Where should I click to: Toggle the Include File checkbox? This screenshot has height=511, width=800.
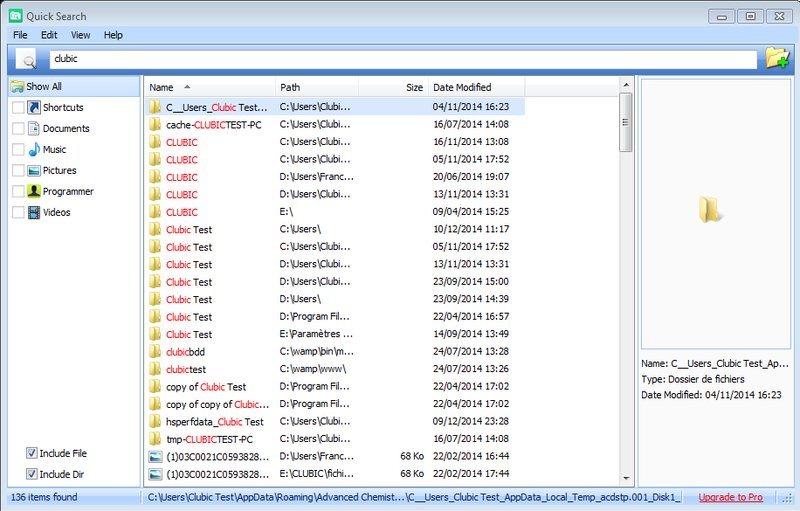point(31,453)
